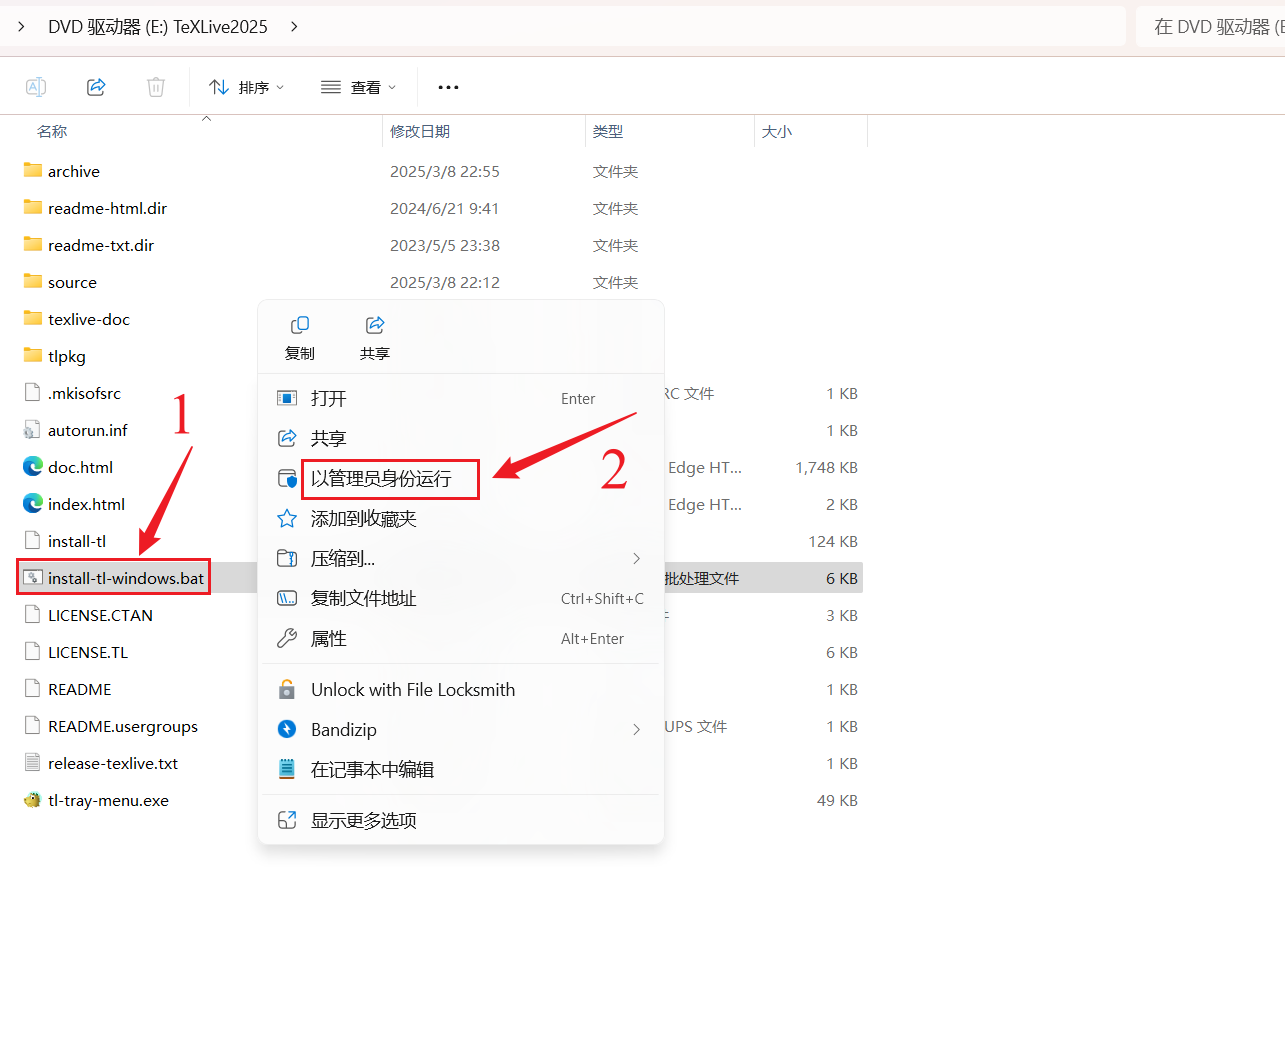
Task: Click the File Locksmith padlock icon
Action: (287, 689)
